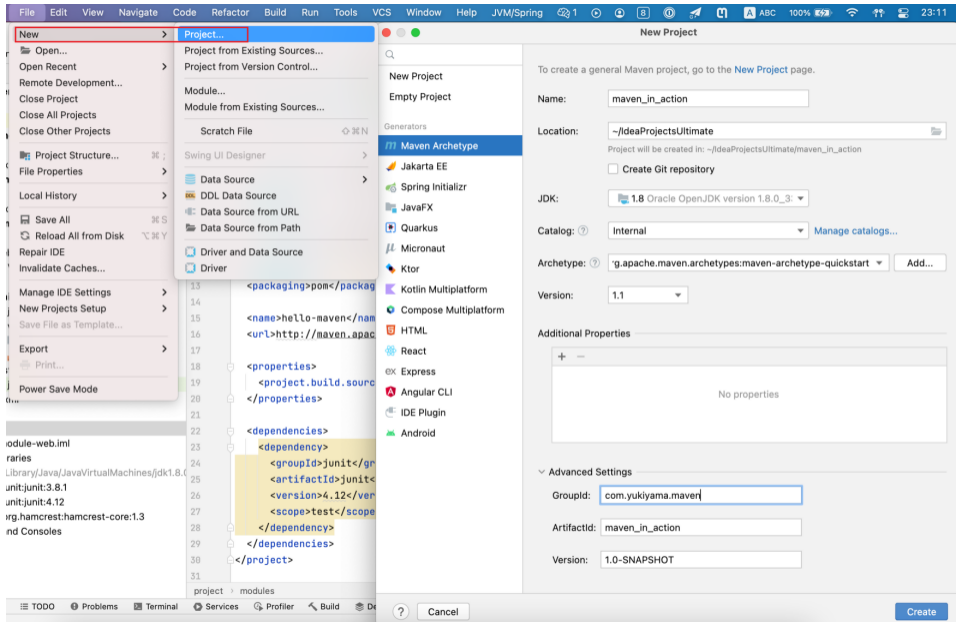
Task: Select Empty Project in the list
Action: (450, 97)
